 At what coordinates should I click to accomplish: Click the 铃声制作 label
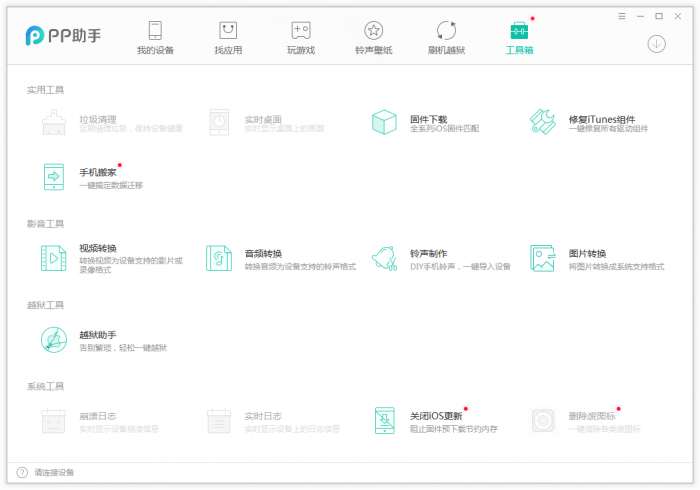click(428, 253)
